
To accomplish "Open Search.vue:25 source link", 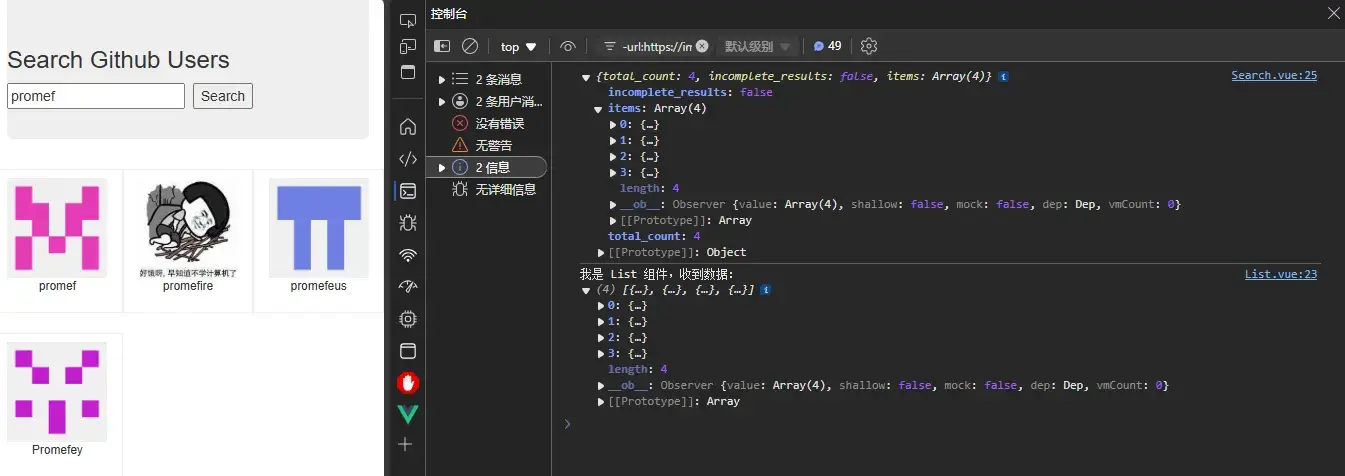I will (x=1274, y=75).
